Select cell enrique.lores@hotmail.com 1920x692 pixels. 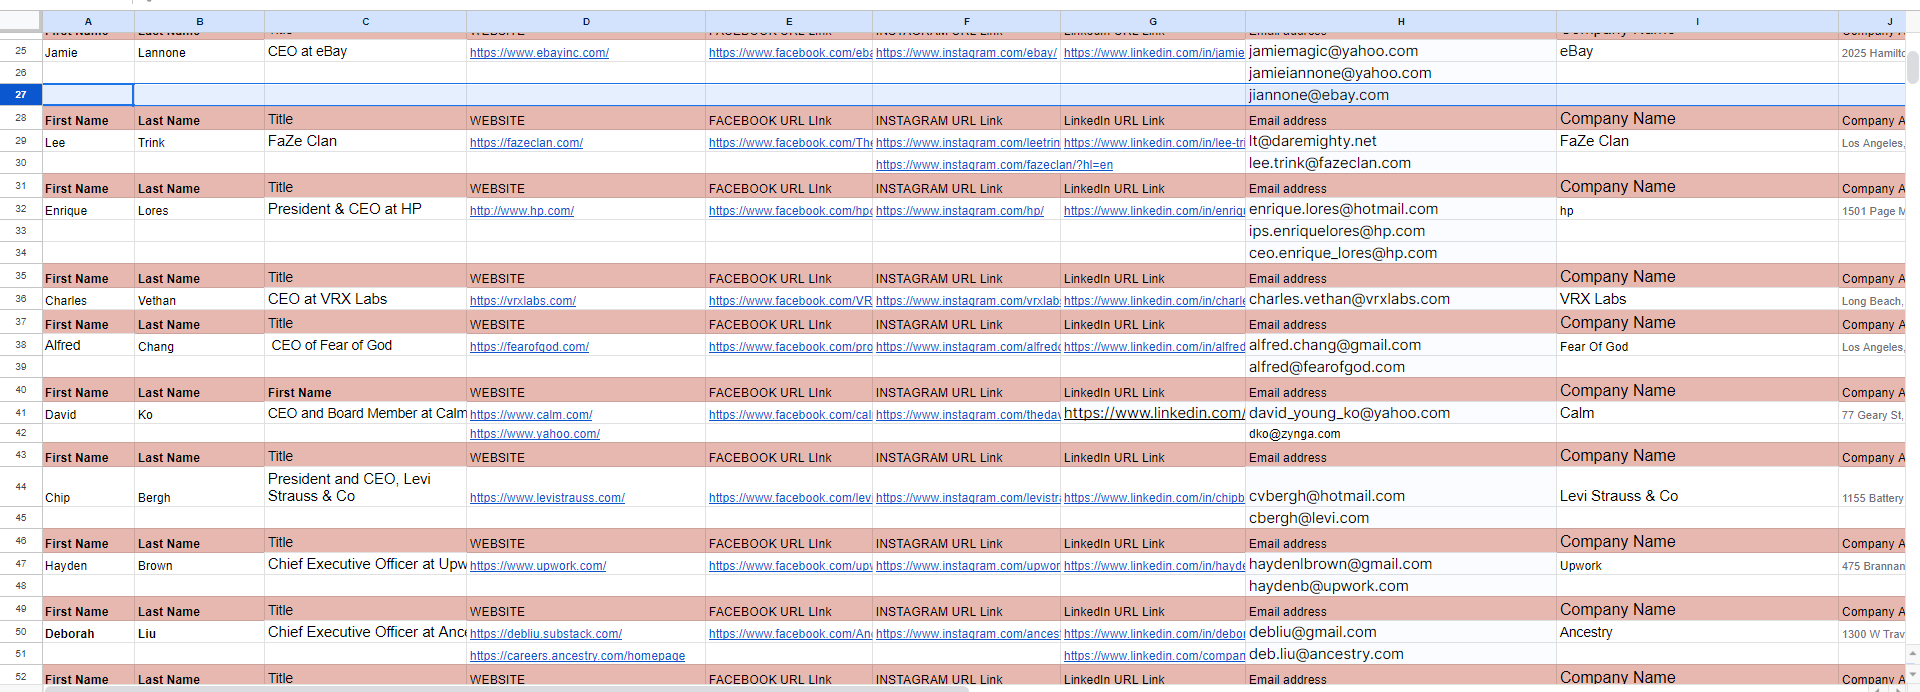coord(1401,209)
